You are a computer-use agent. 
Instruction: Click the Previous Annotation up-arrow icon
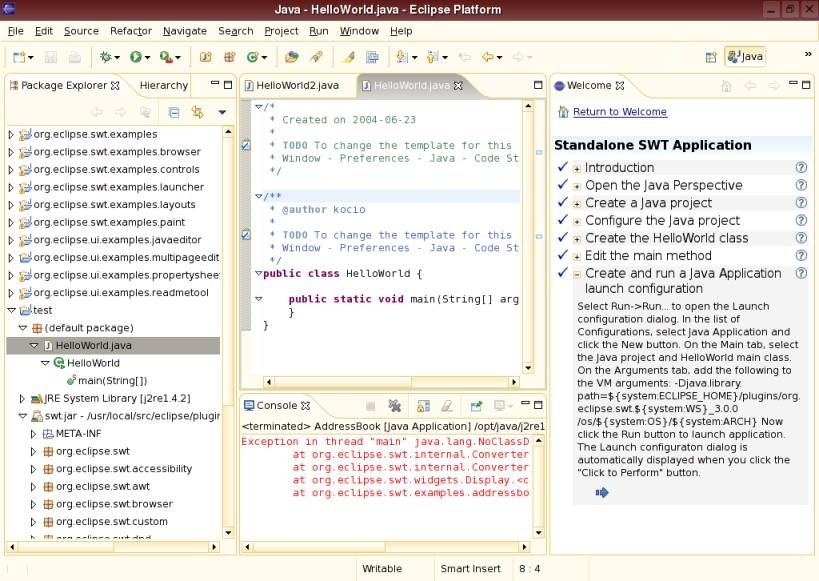(x=432, y=57)
